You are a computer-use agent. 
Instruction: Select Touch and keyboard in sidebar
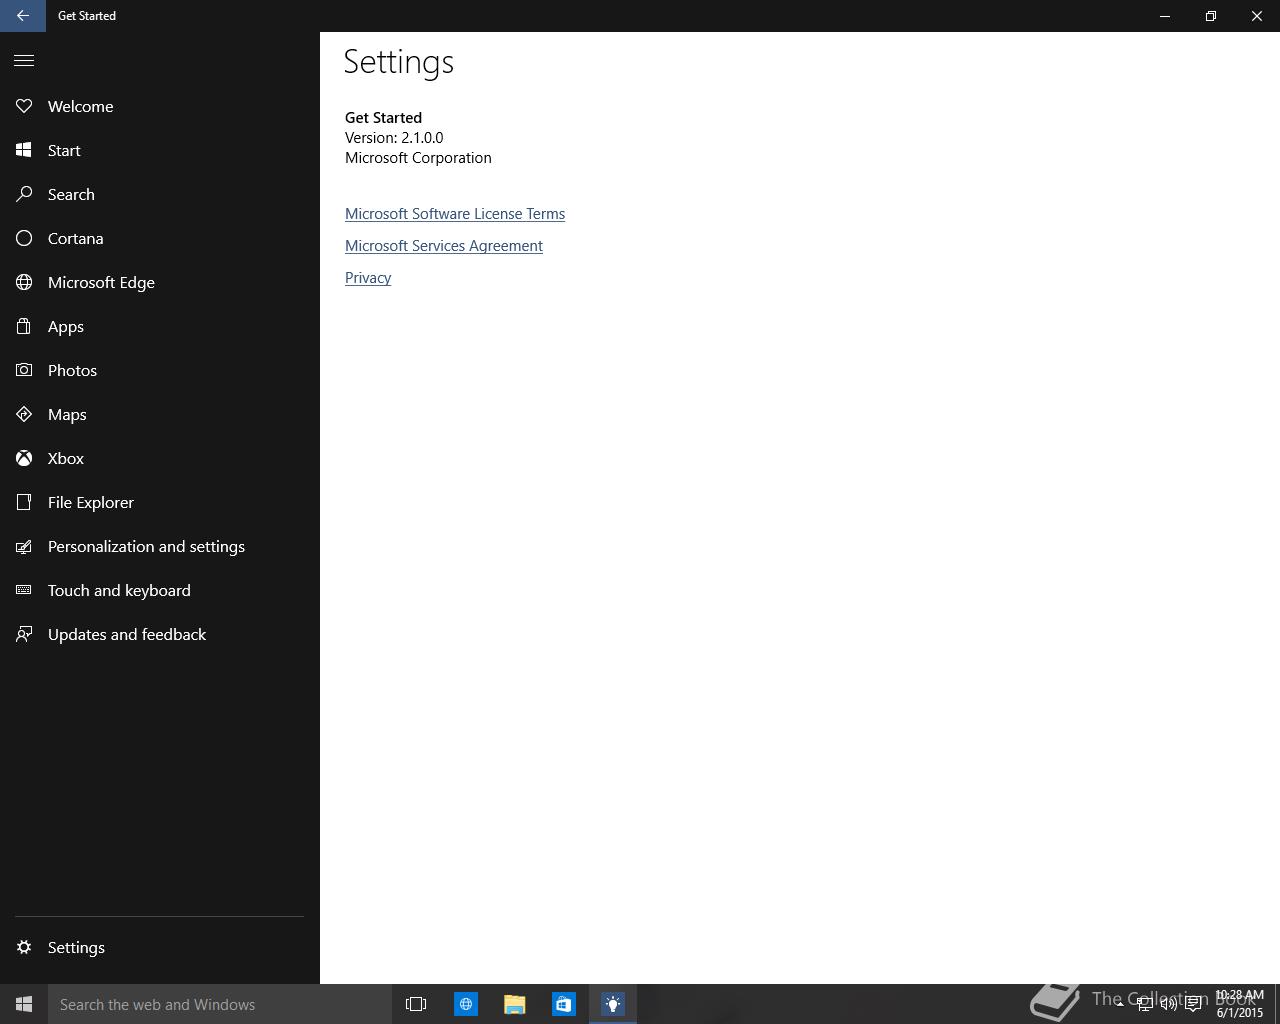pyautogui.click(x=160, y=590)
